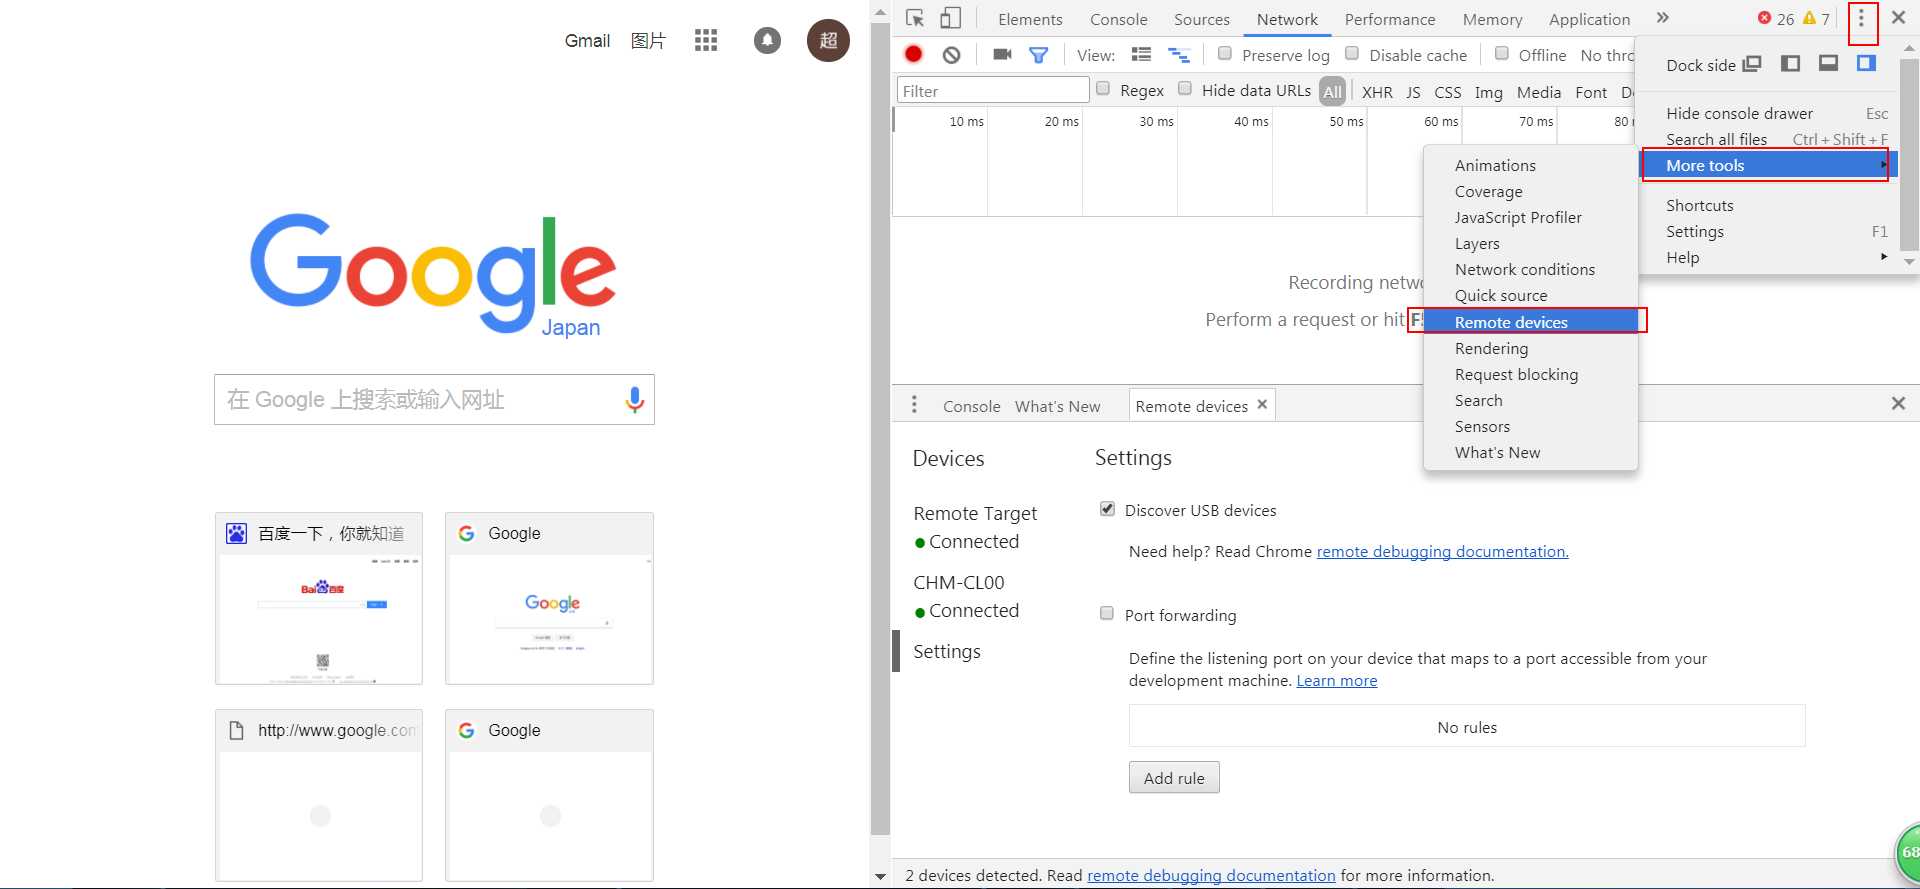Open the Google account avatar
Screen dimensions: 1920x889
[x=828, y=40]
